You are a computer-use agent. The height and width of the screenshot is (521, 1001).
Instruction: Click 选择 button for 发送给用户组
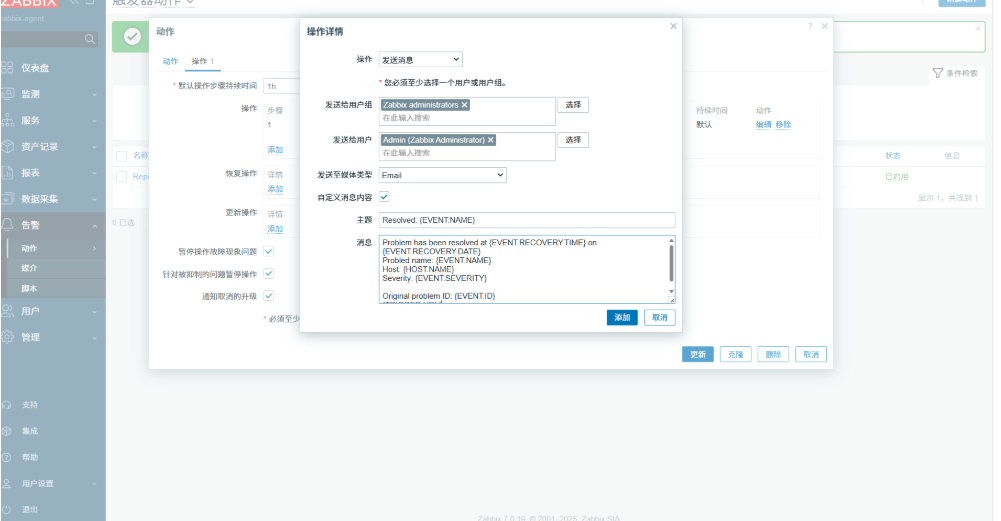tap(573, 105)
